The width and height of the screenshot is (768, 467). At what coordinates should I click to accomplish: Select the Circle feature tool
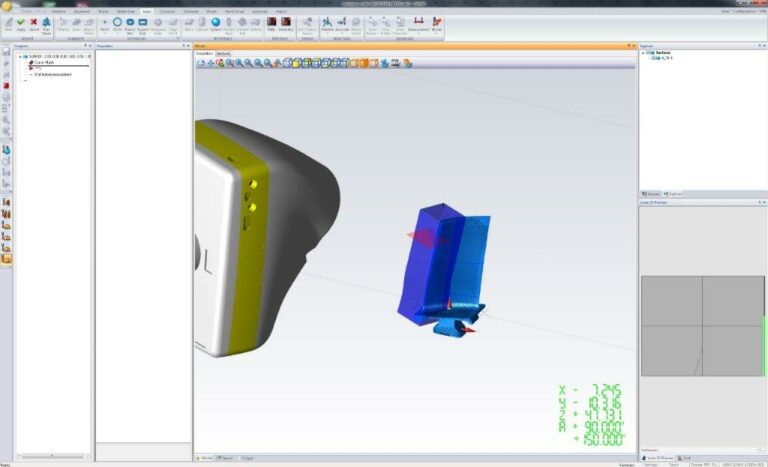(117, 22)
